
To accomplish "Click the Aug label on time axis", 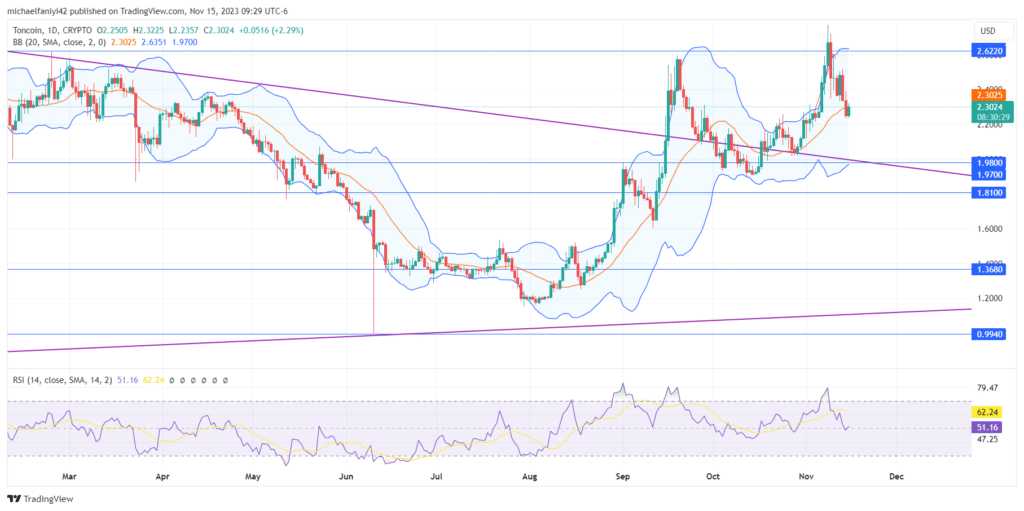I will tap(530, 476).
